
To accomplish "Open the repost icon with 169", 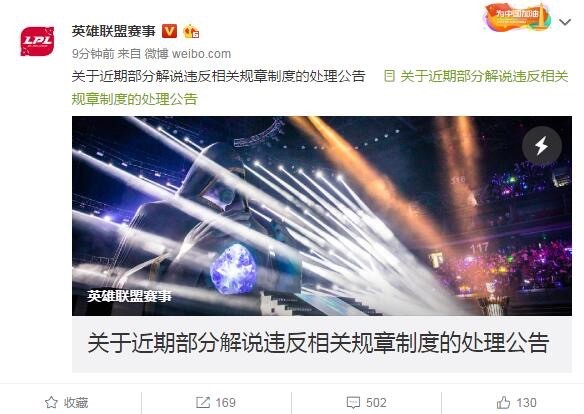I will [x=203, y=402].
